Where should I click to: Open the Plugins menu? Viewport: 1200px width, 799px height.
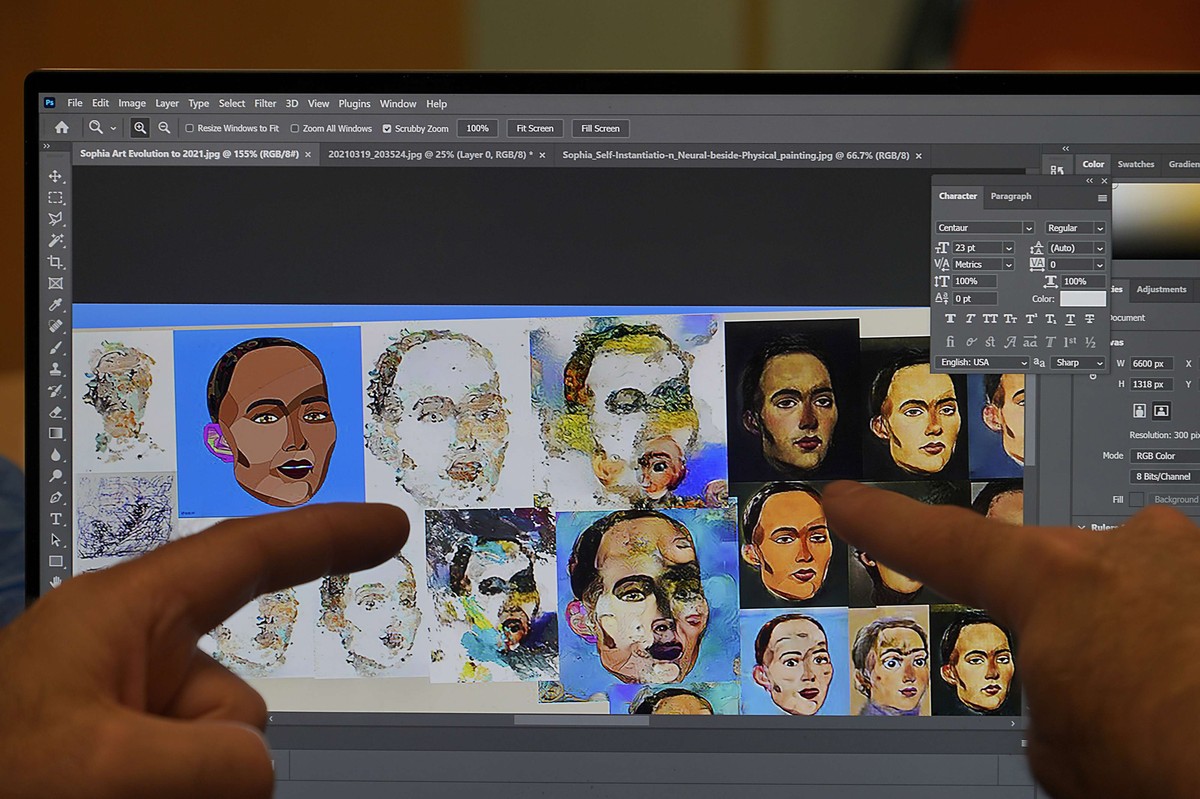pyautogui.click(x=354, y=103)
